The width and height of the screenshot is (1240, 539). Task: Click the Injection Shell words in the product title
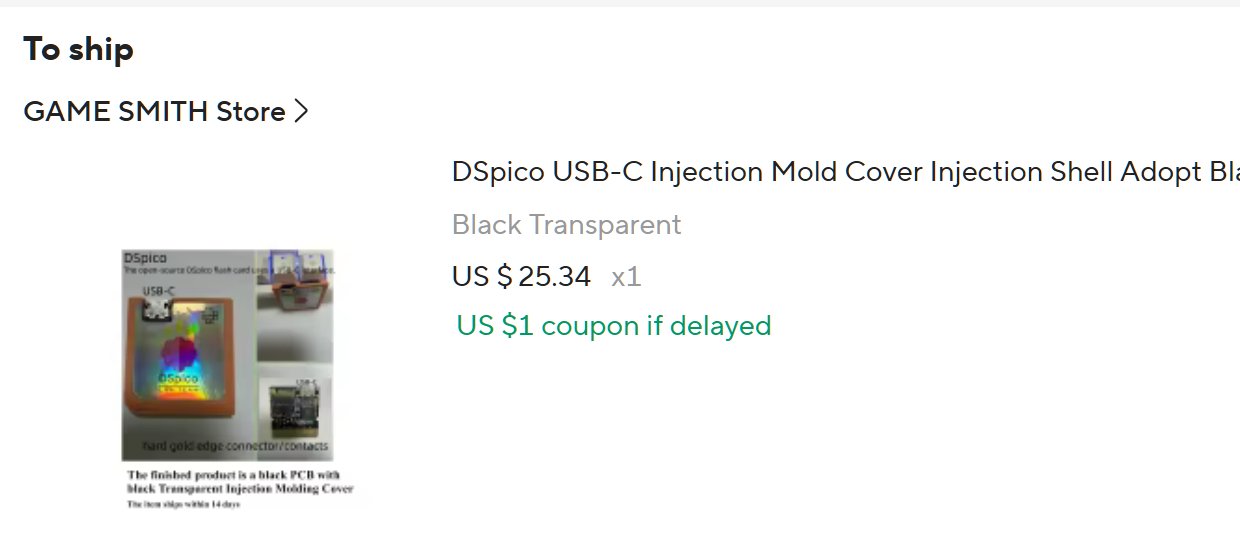pos(1020,172)
